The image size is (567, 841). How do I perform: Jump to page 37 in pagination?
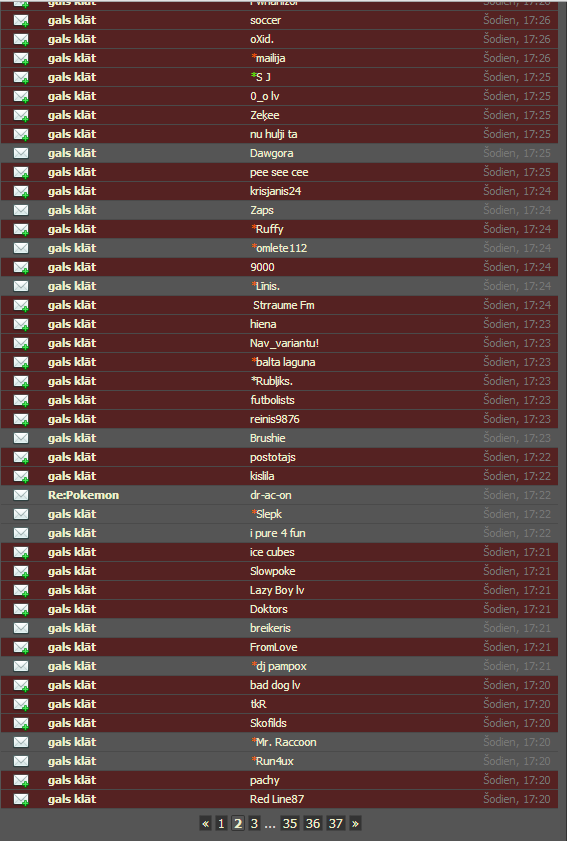(336, 823)
